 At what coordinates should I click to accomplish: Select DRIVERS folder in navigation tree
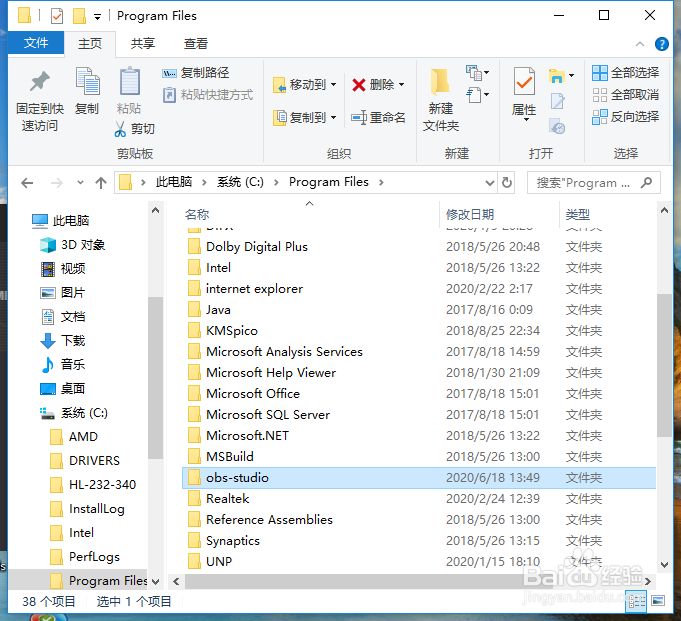(x=85, y=460)
